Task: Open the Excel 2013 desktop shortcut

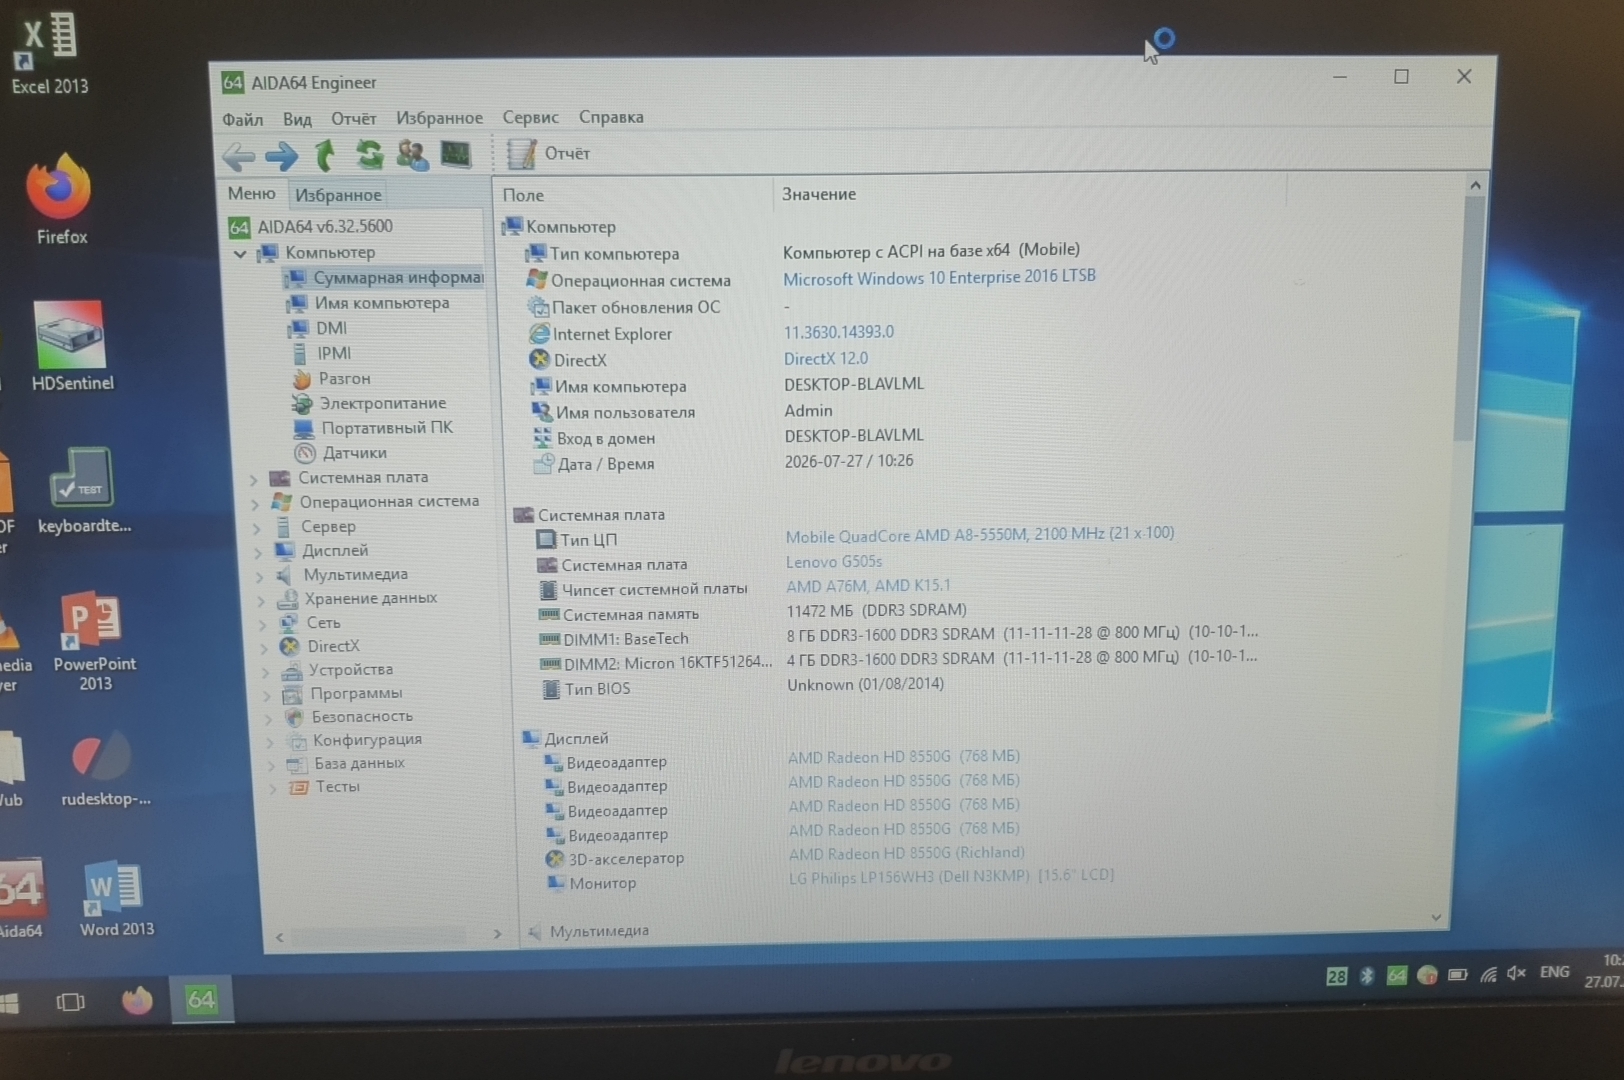Action: point(49,54)
